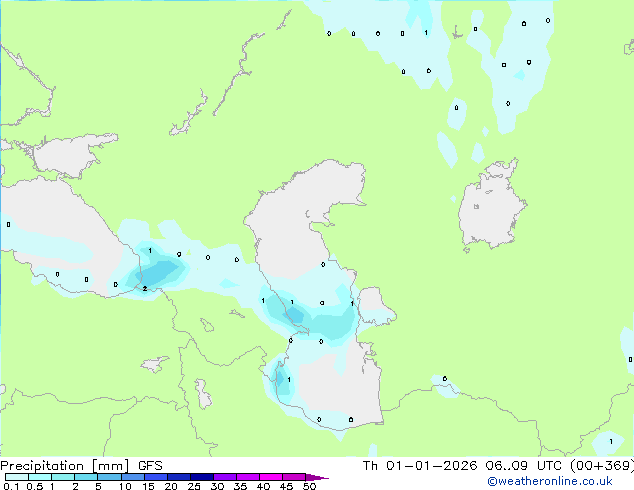The width and height of the screenshot is (634, 490).
Task: Click the 40–45 mm magenta legend swatch
Action: tap(271, 477)
